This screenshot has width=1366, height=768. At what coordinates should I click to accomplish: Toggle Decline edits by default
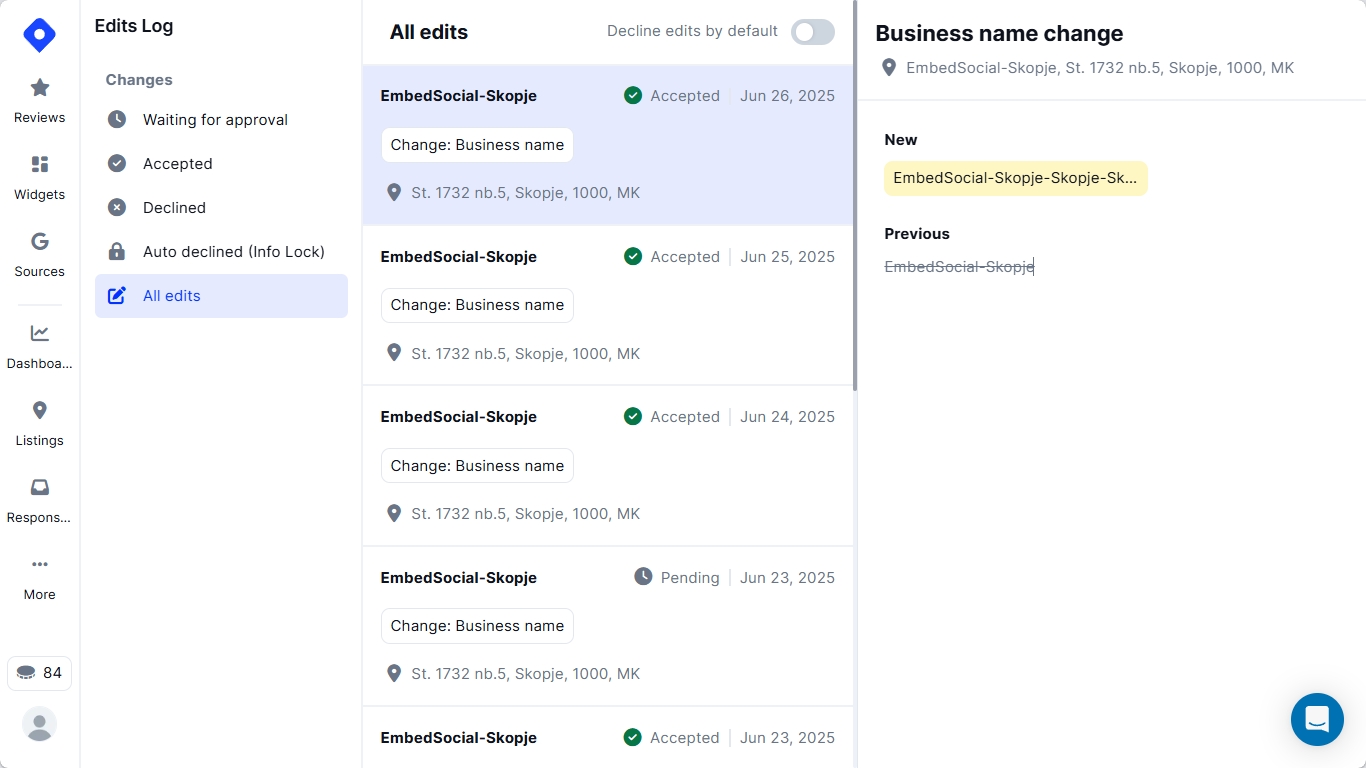[x=813, y=32]
